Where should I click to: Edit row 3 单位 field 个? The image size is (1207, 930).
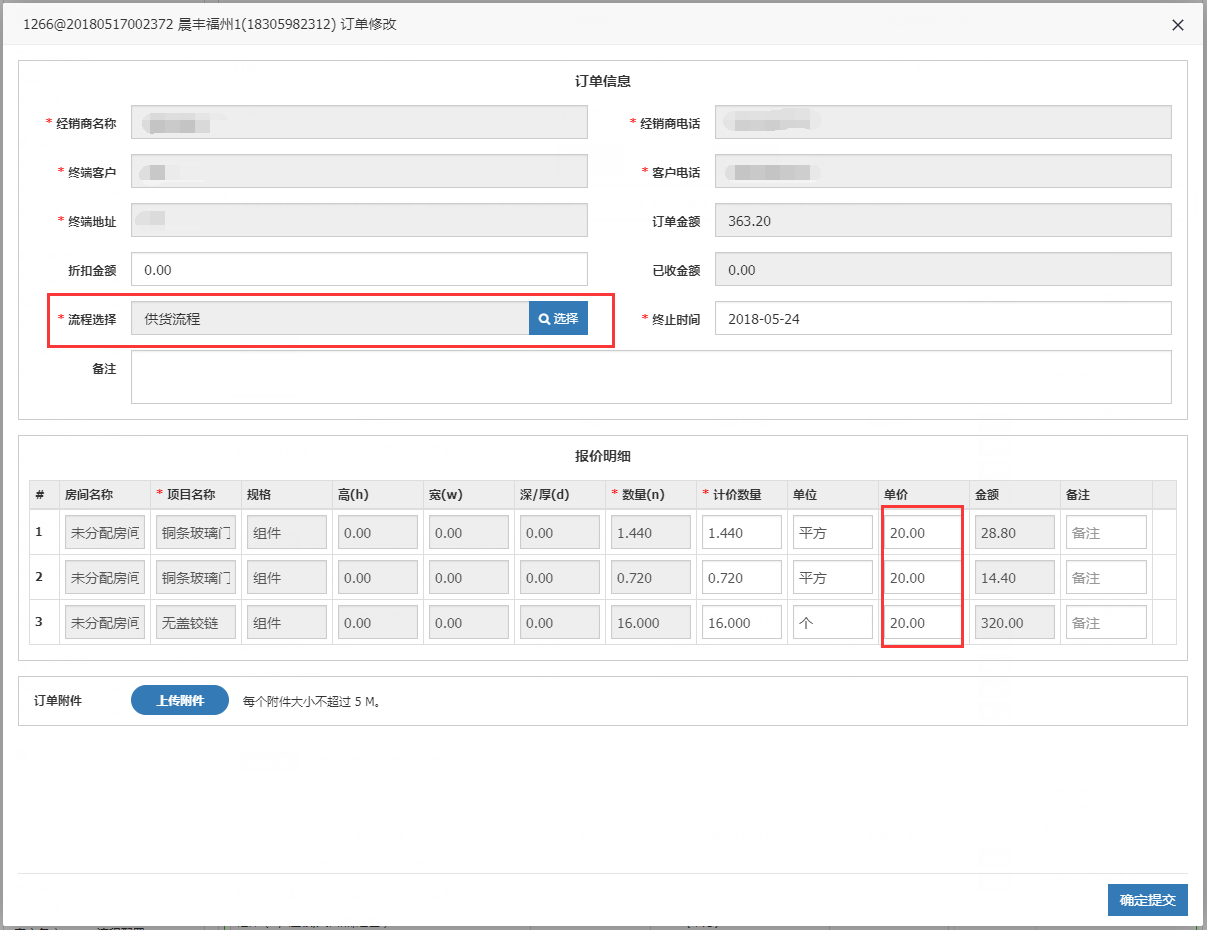(832, 623)
